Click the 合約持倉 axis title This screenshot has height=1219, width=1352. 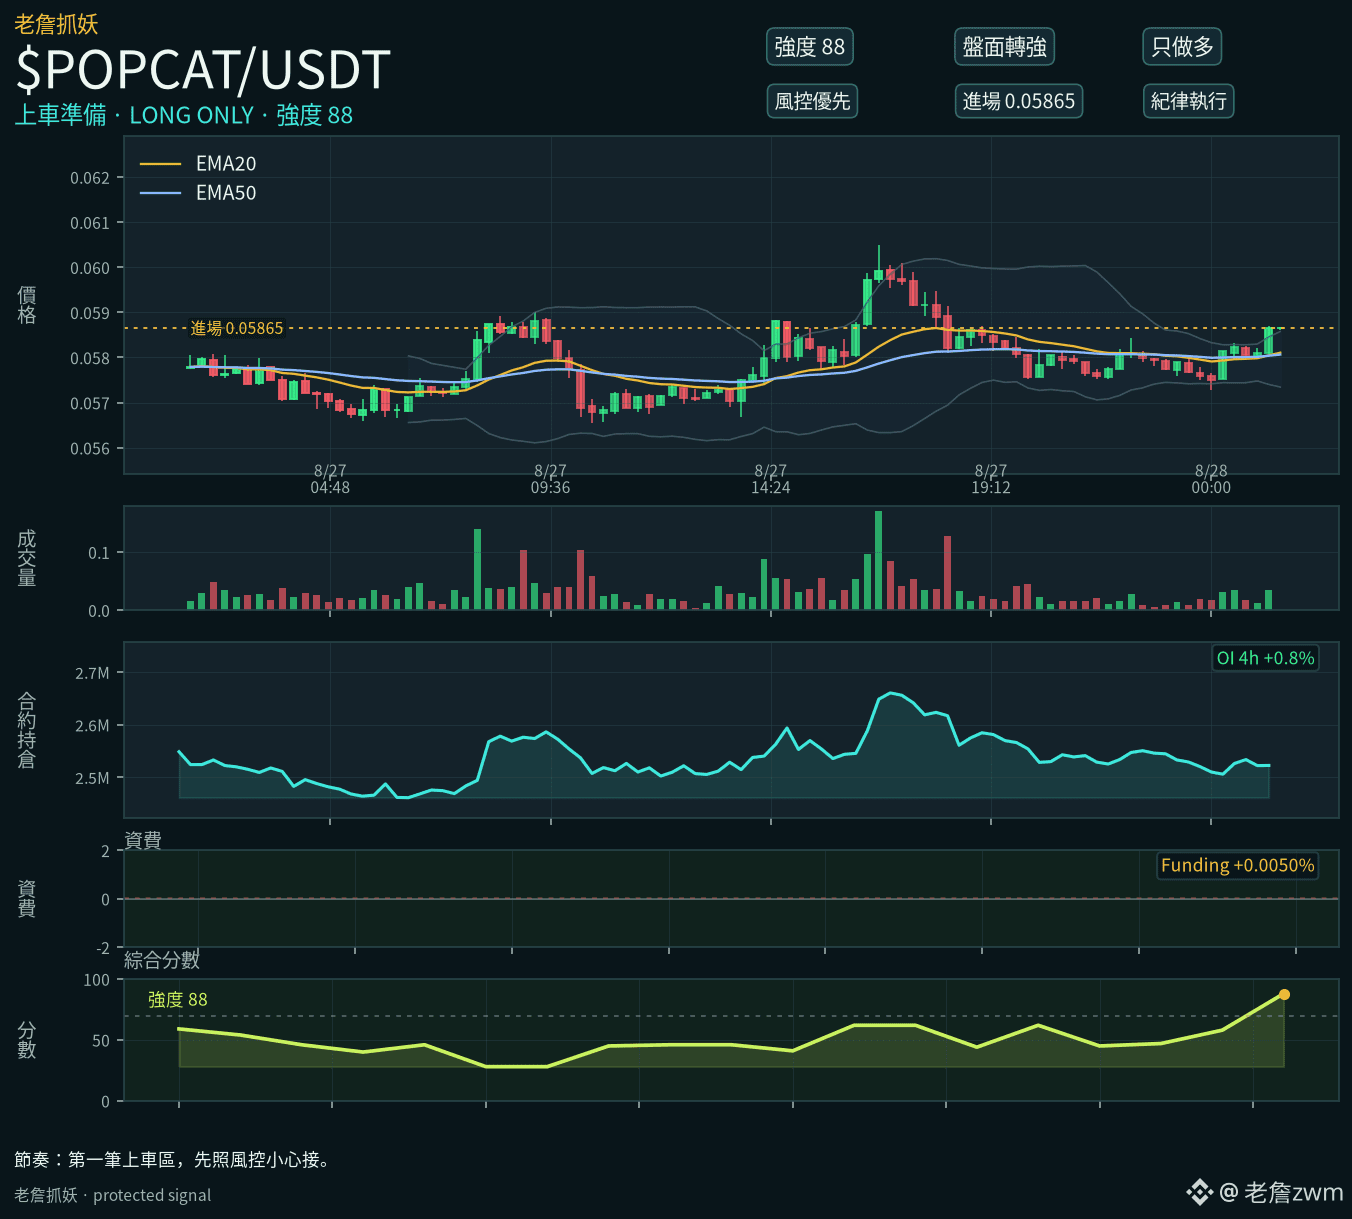point(27,730)
